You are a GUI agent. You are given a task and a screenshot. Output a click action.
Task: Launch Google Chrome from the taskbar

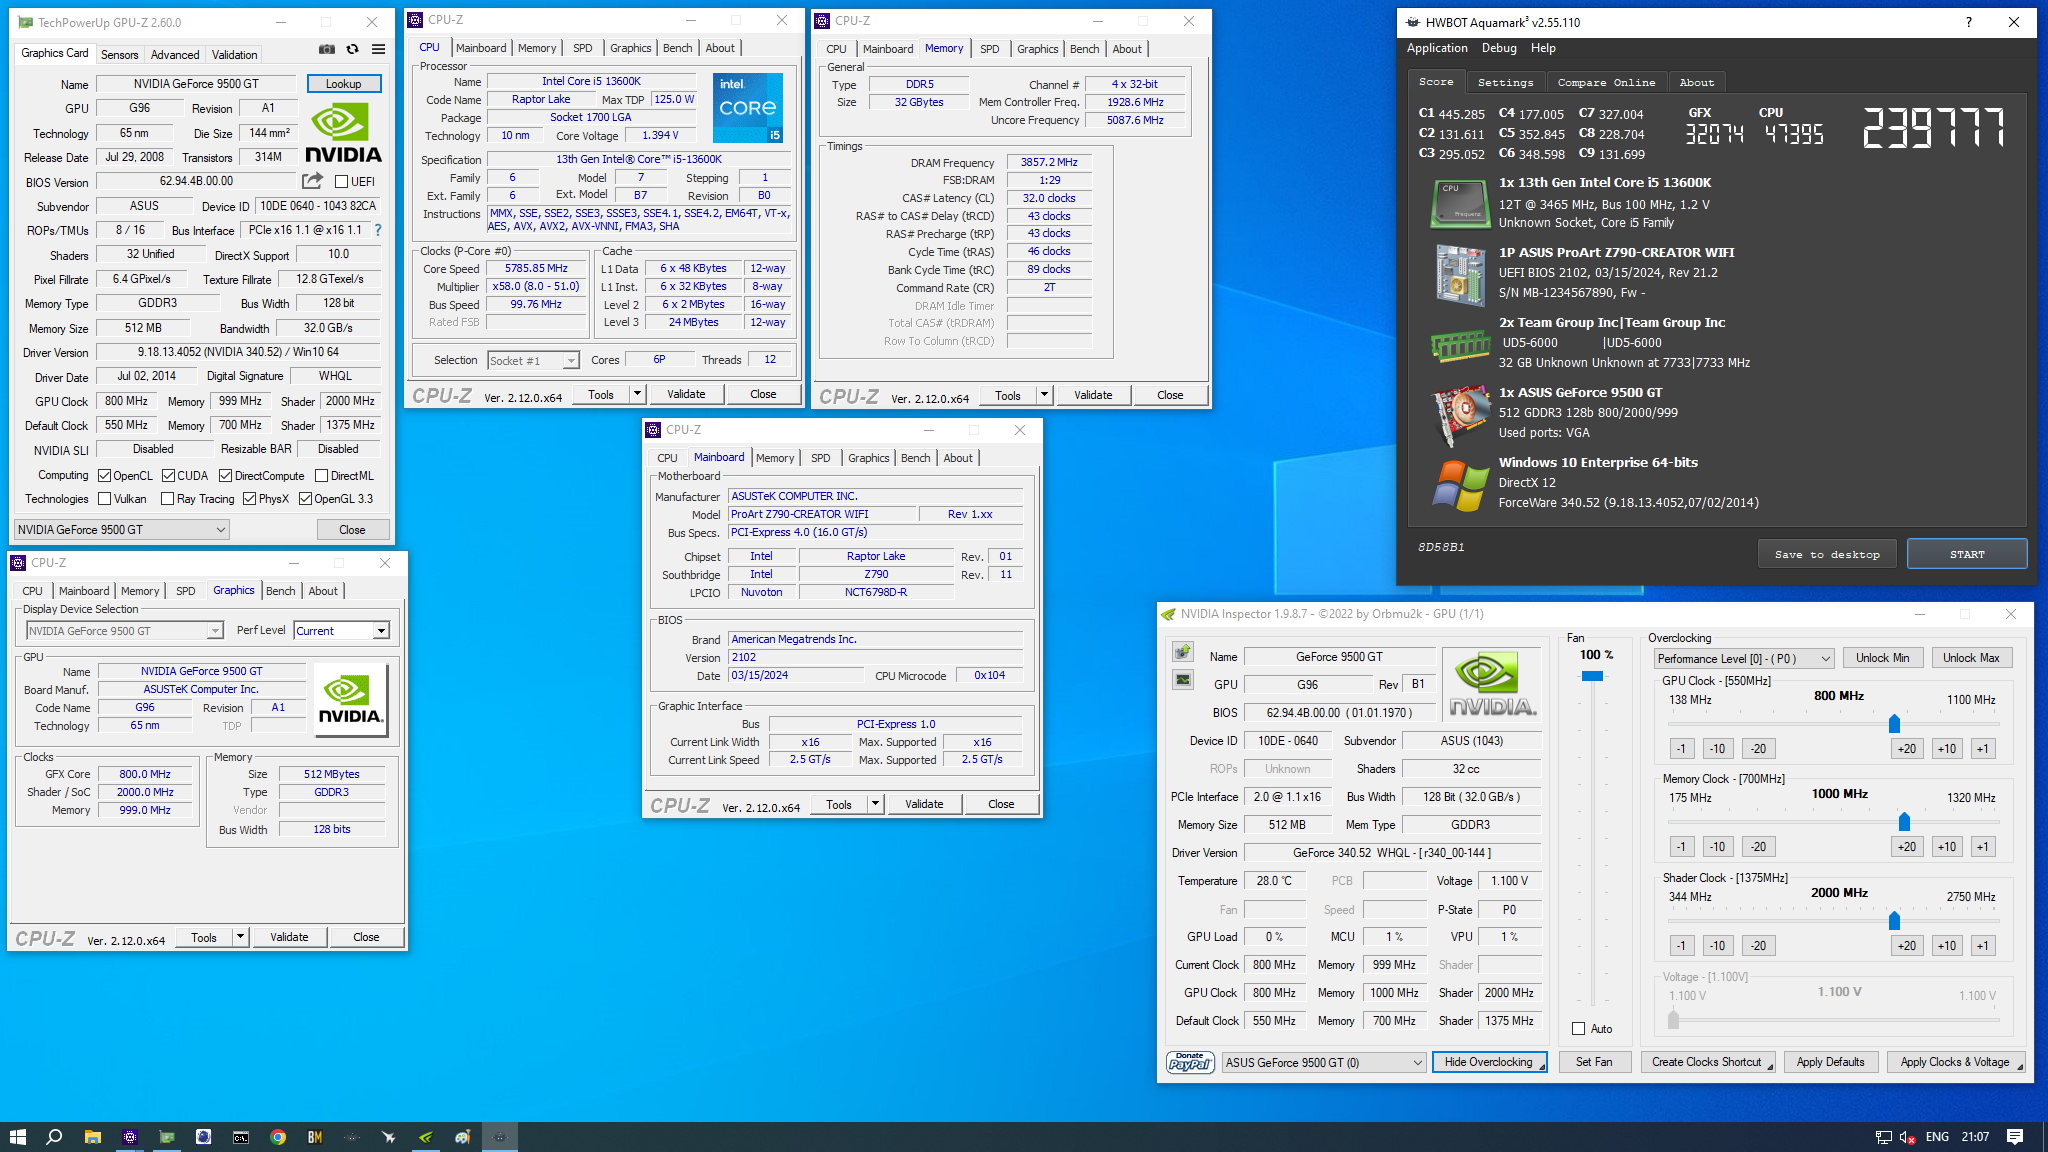point(278,1137)
